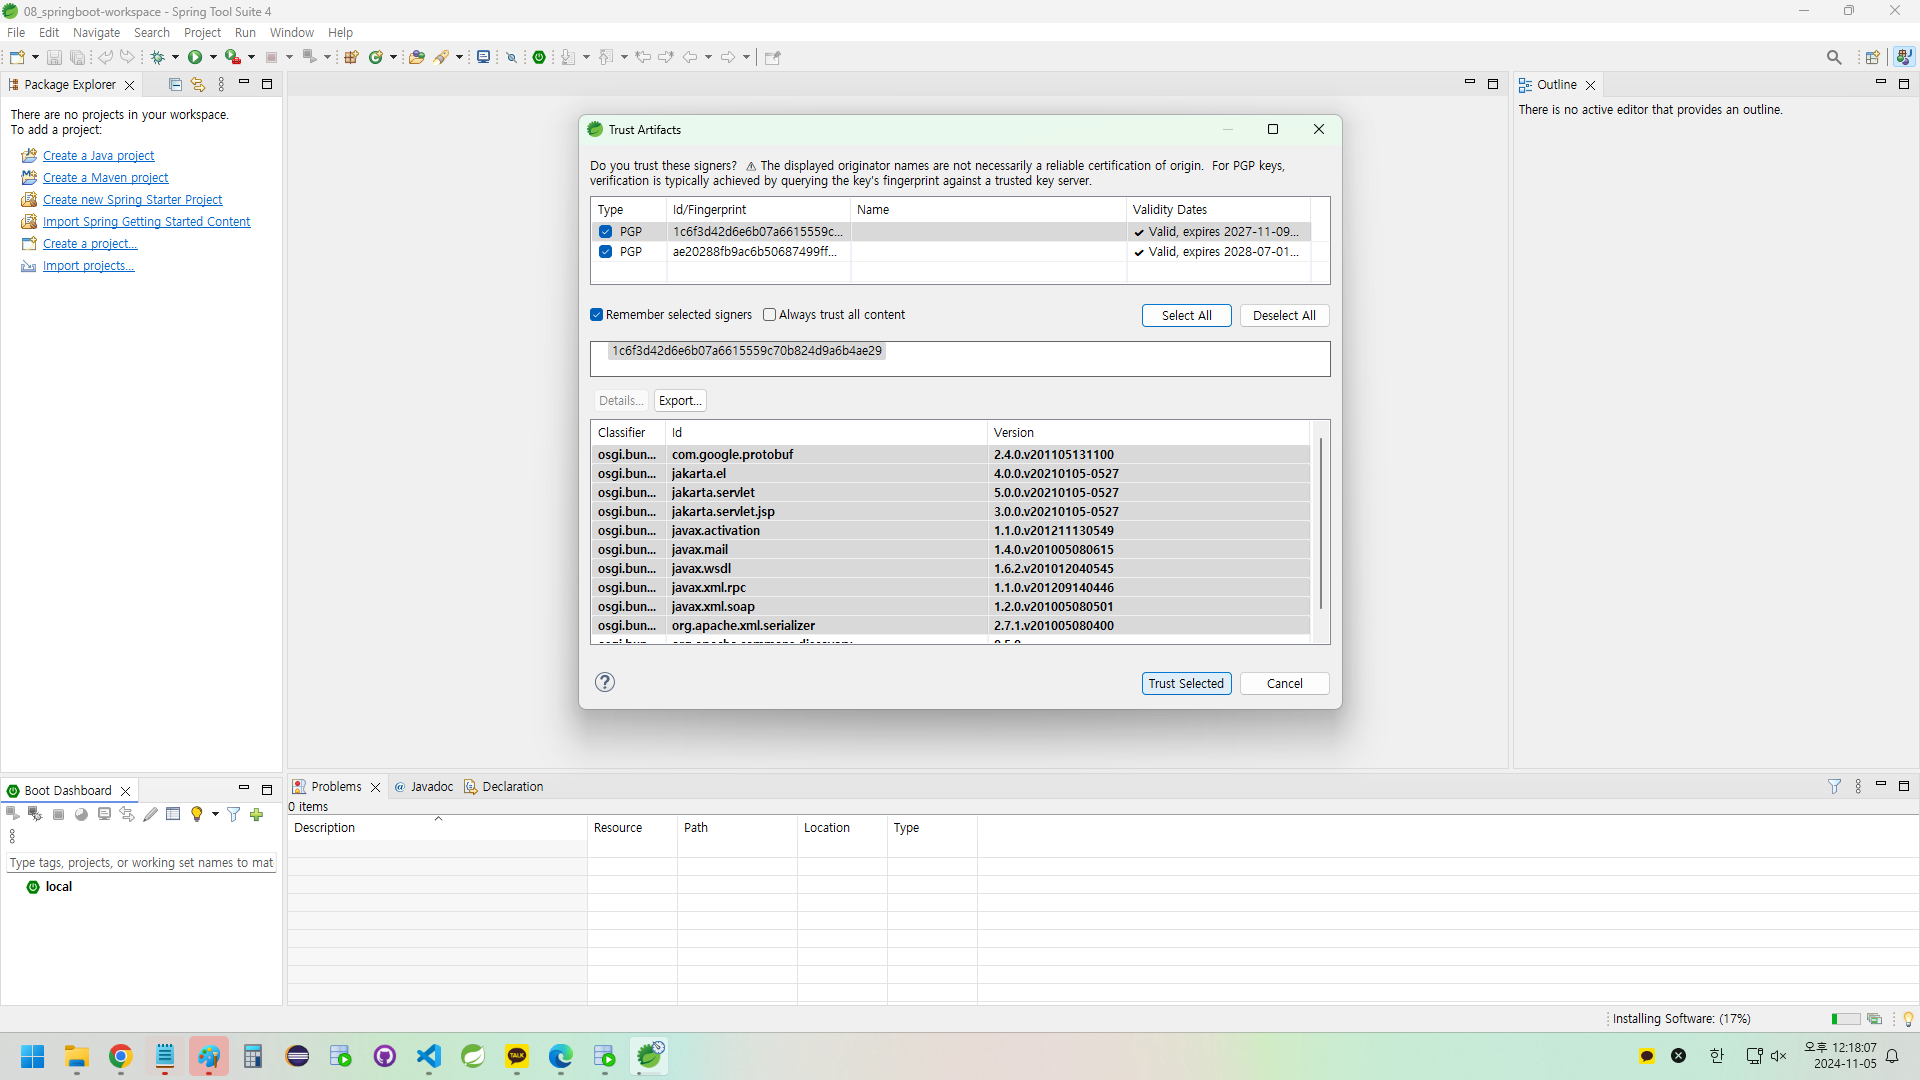Click the Spring Boot Dashboard toolbar icon
The image size is (1920, 1080).
(x=539, y=57)
